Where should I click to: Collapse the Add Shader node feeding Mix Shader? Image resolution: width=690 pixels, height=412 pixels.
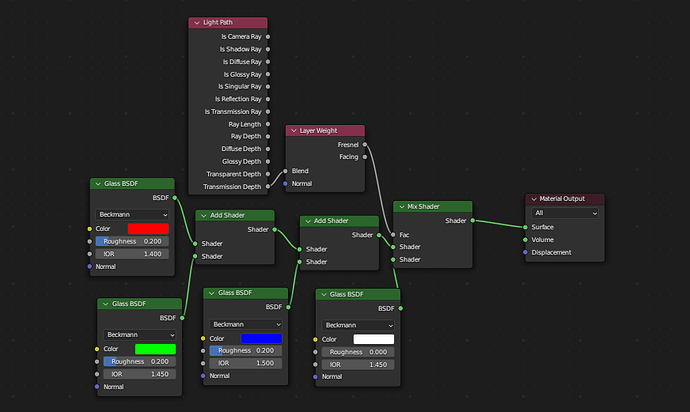[x=308, y=221]
